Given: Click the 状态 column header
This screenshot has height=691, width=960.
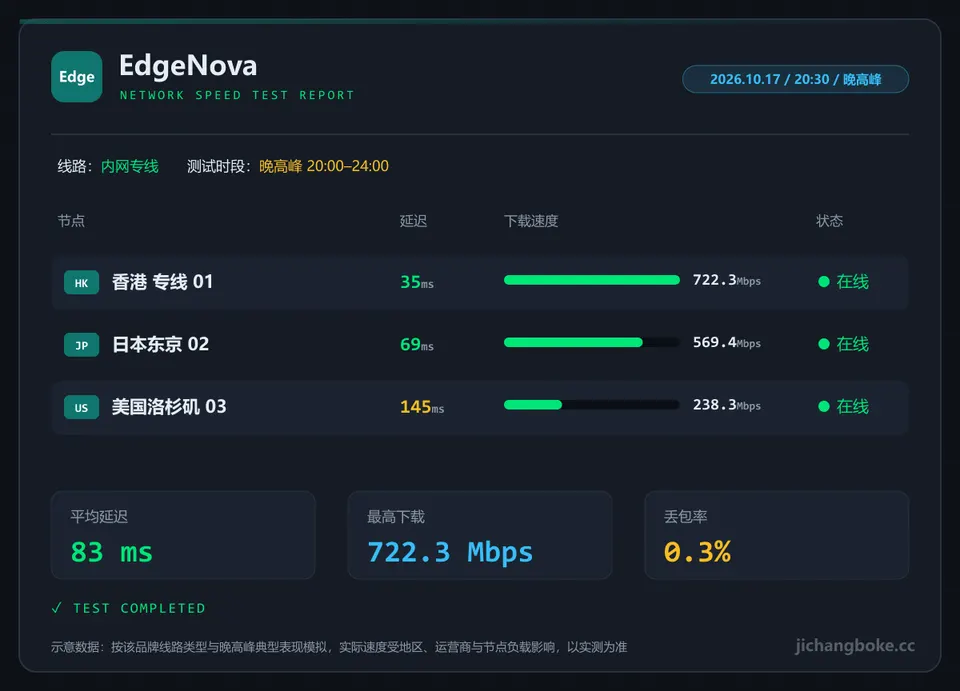Looking at the screenshot, I should (x=830, y=221).
